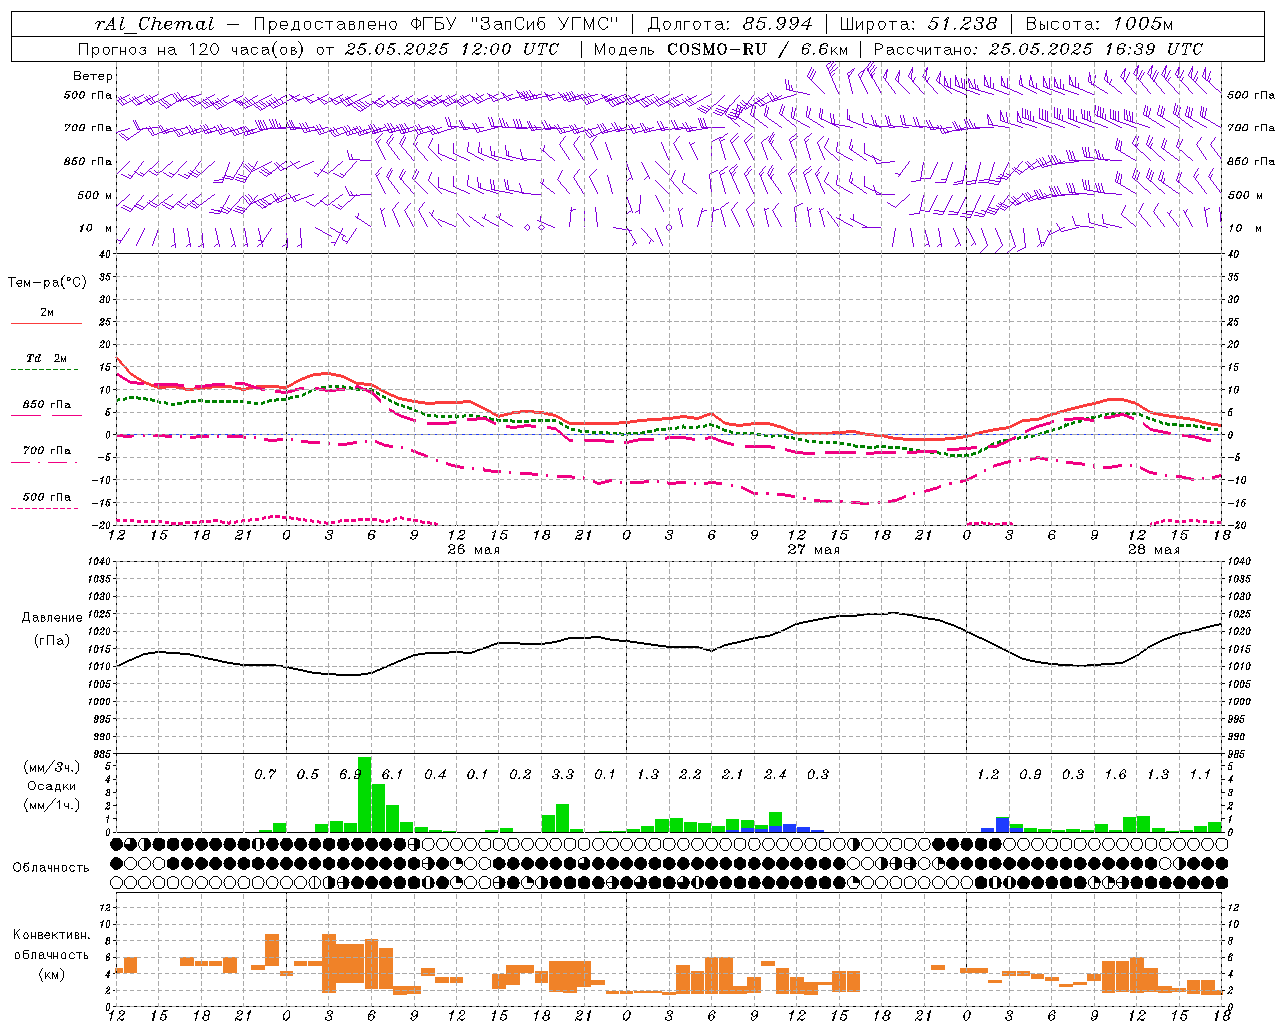Click the 1.6 precipitation total value
Viewport: 1280px width, 1024px height.
coord(1115,775)
